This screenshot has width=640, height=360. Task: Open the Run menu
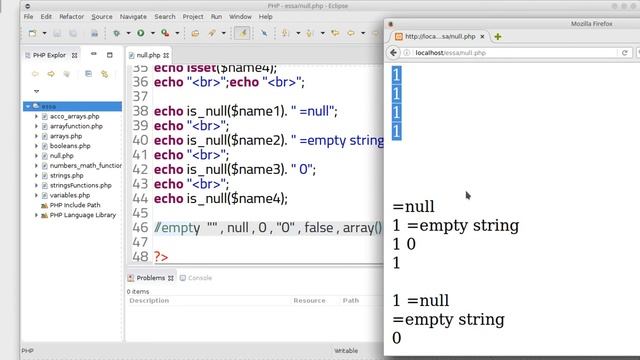(x=216, y=17)
